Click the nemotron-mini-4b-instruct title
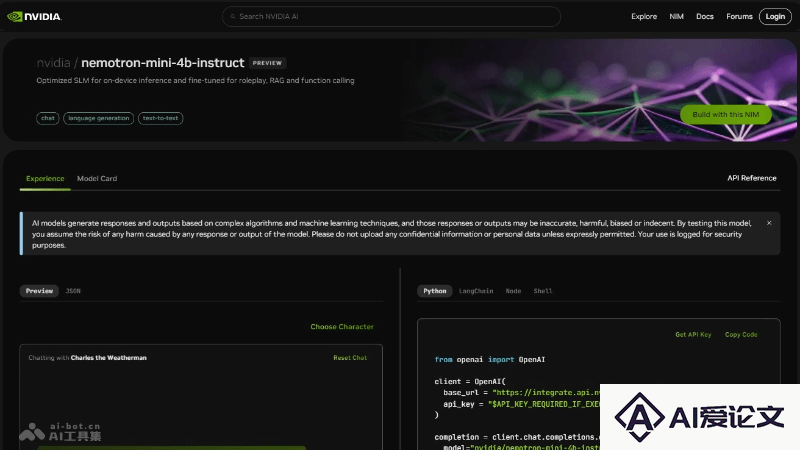 point(163,63)
